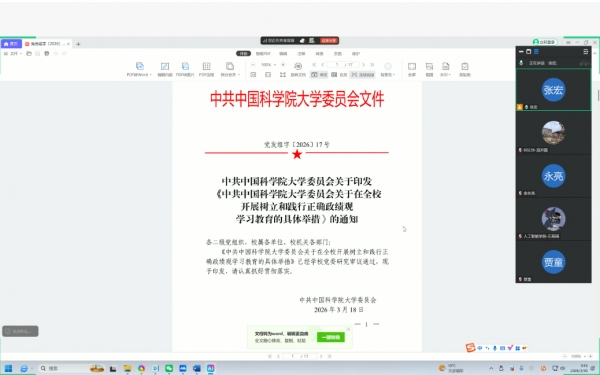
Task: Zoom out with the minus icon in toolbar
Action: click(253, 65)
